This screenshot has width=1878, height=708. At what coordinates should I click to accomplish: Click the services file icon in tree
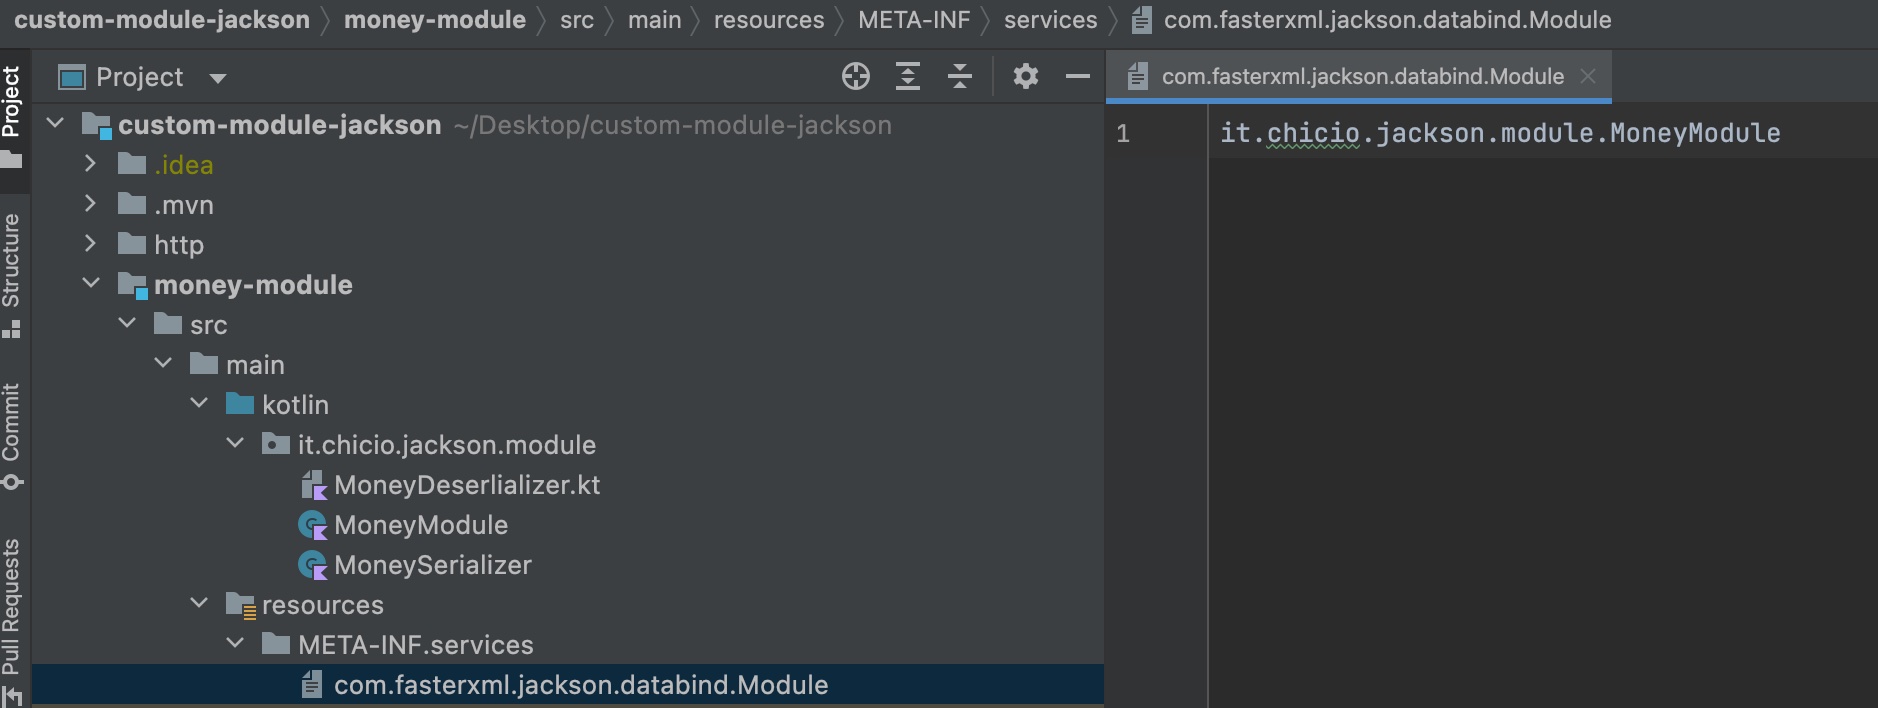[312, 684]
